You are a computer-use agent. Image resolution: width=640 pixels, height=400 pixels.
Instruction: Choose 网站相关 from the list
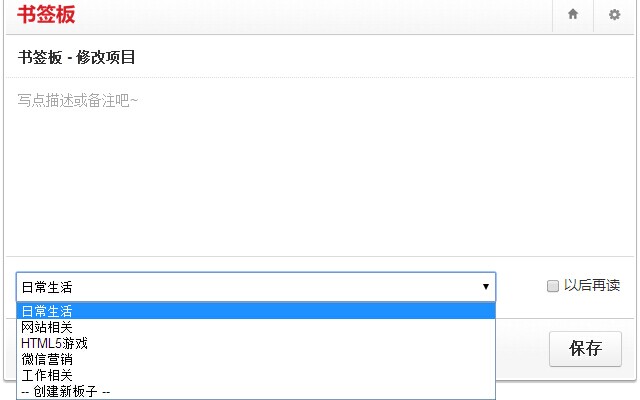click(x=256, y=327)
